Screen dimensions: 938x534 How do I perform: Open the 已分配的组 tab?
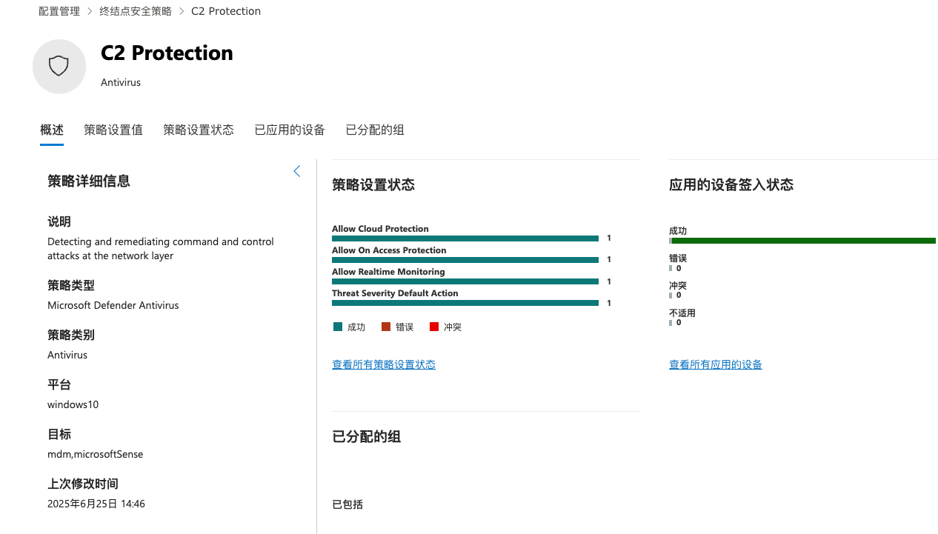[x=375, y=130]
